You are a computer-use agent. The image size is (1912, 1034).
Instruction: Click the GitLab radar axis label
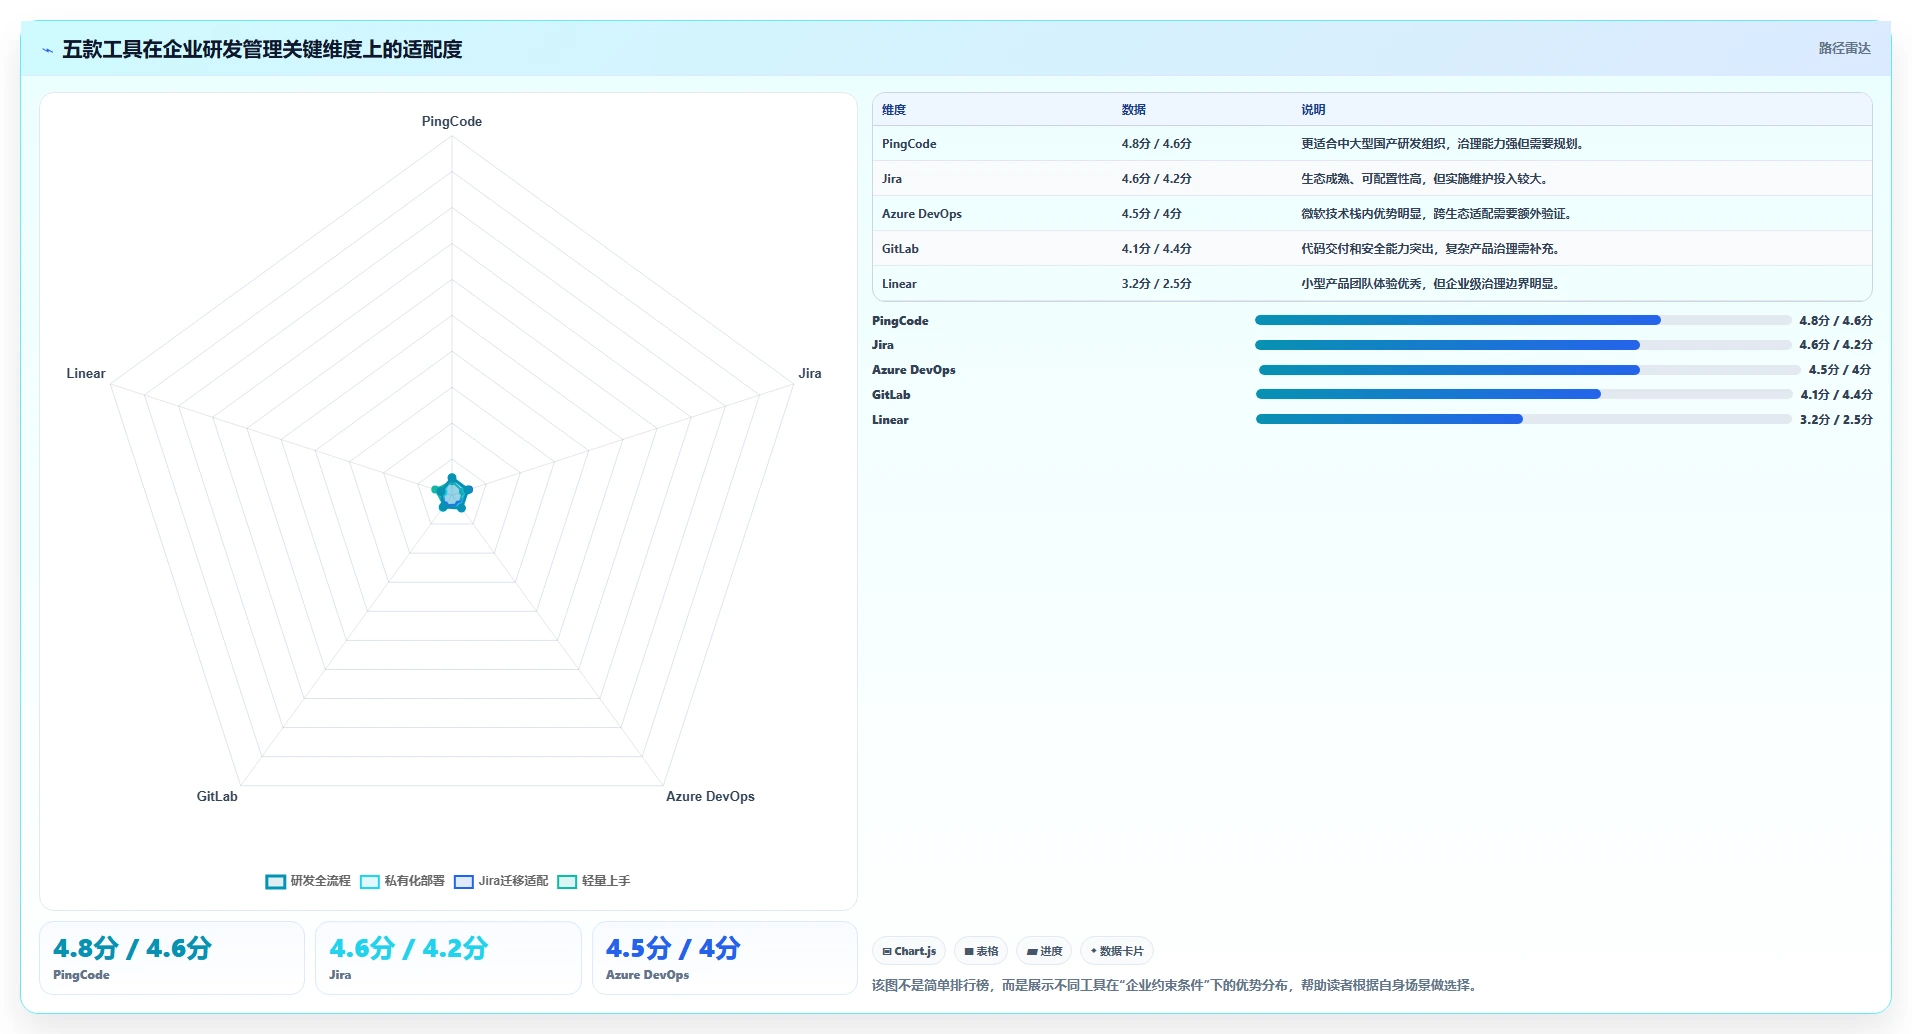[x=217, y=796]
